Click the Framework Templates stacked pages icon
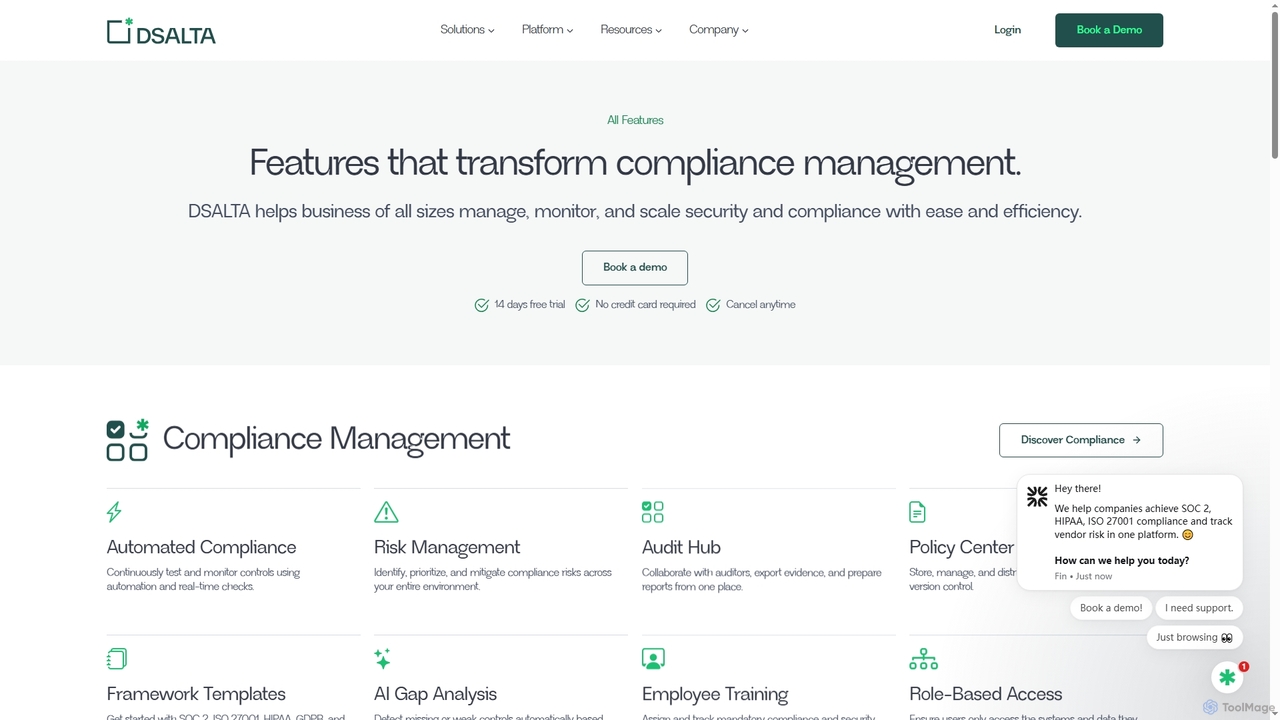Image resolution: width=1280 pixels, height=720 pixels. (116, 659)
